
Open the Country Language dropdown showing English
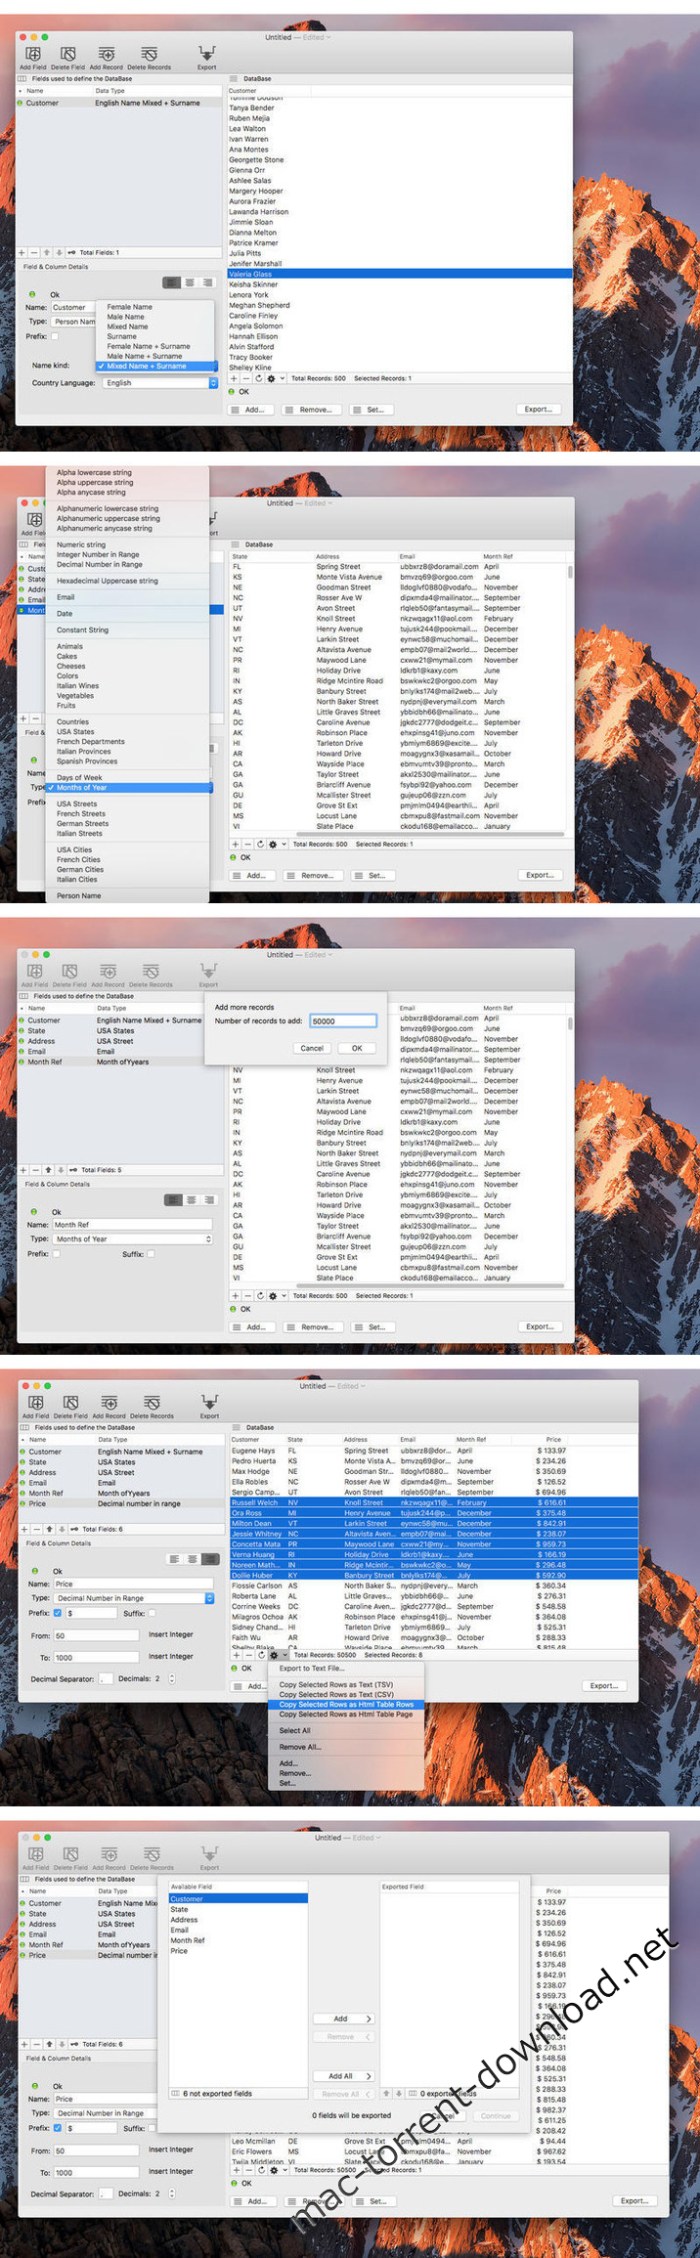coord(160,382)
